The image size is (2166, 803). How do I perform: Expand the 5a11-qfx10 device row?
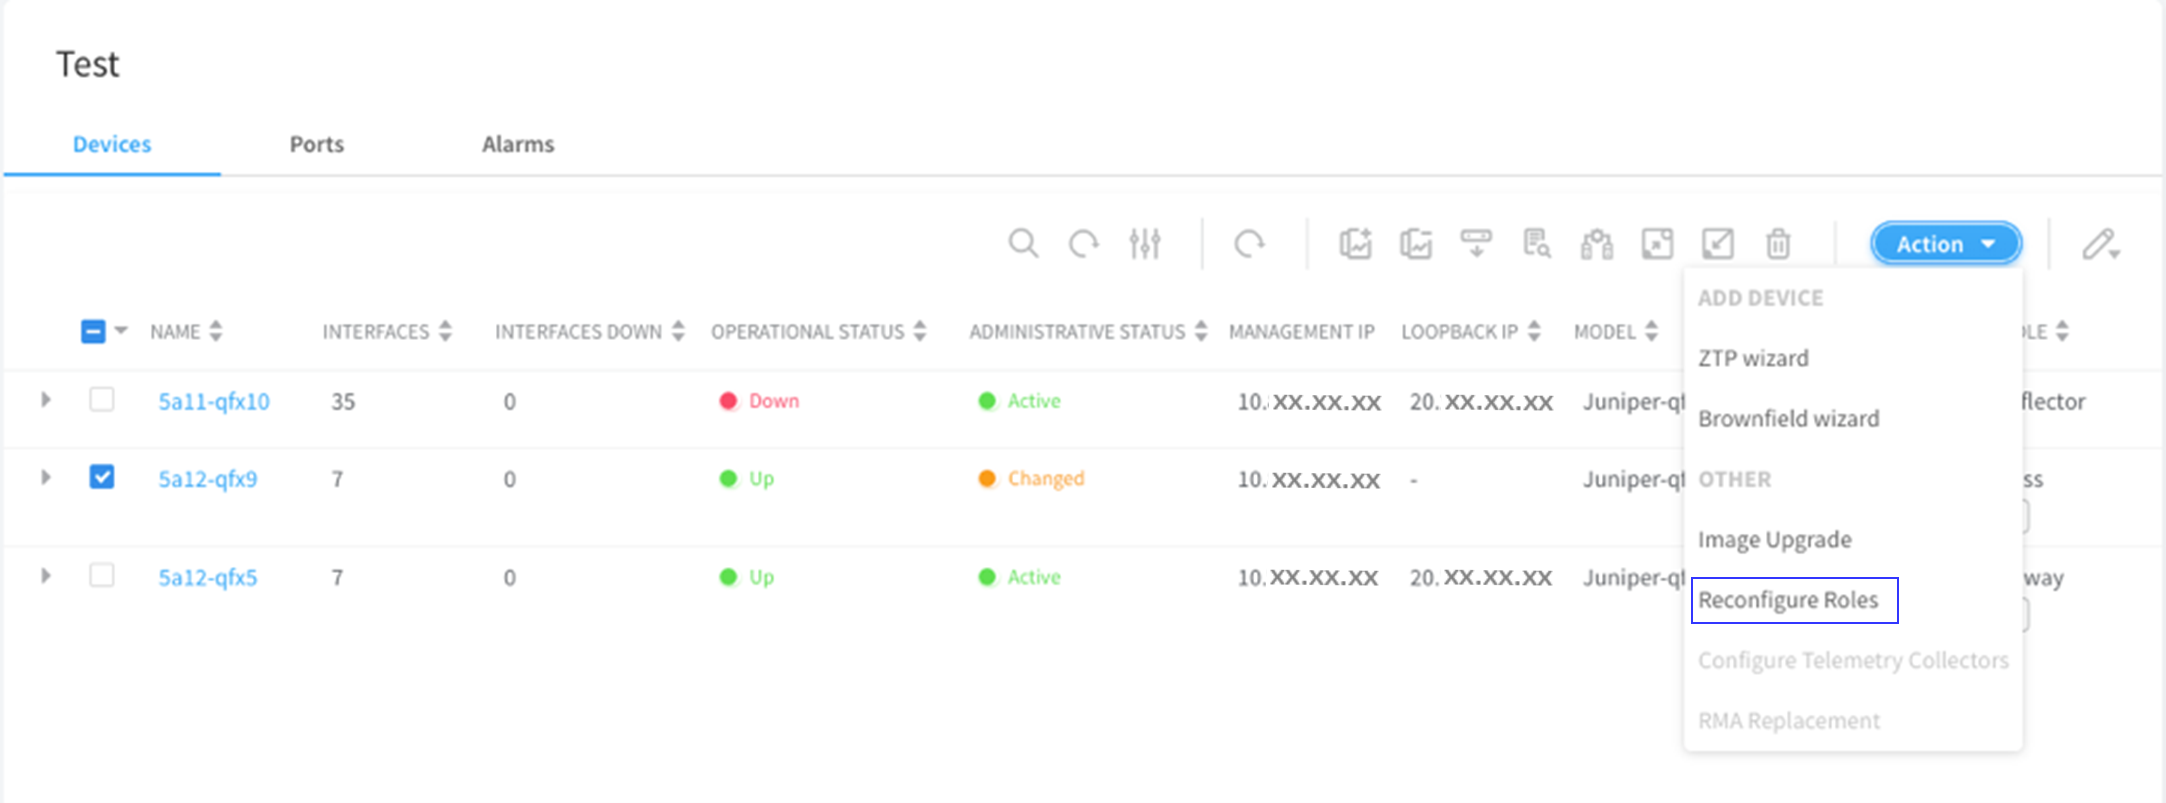click(x=46, y=400)
